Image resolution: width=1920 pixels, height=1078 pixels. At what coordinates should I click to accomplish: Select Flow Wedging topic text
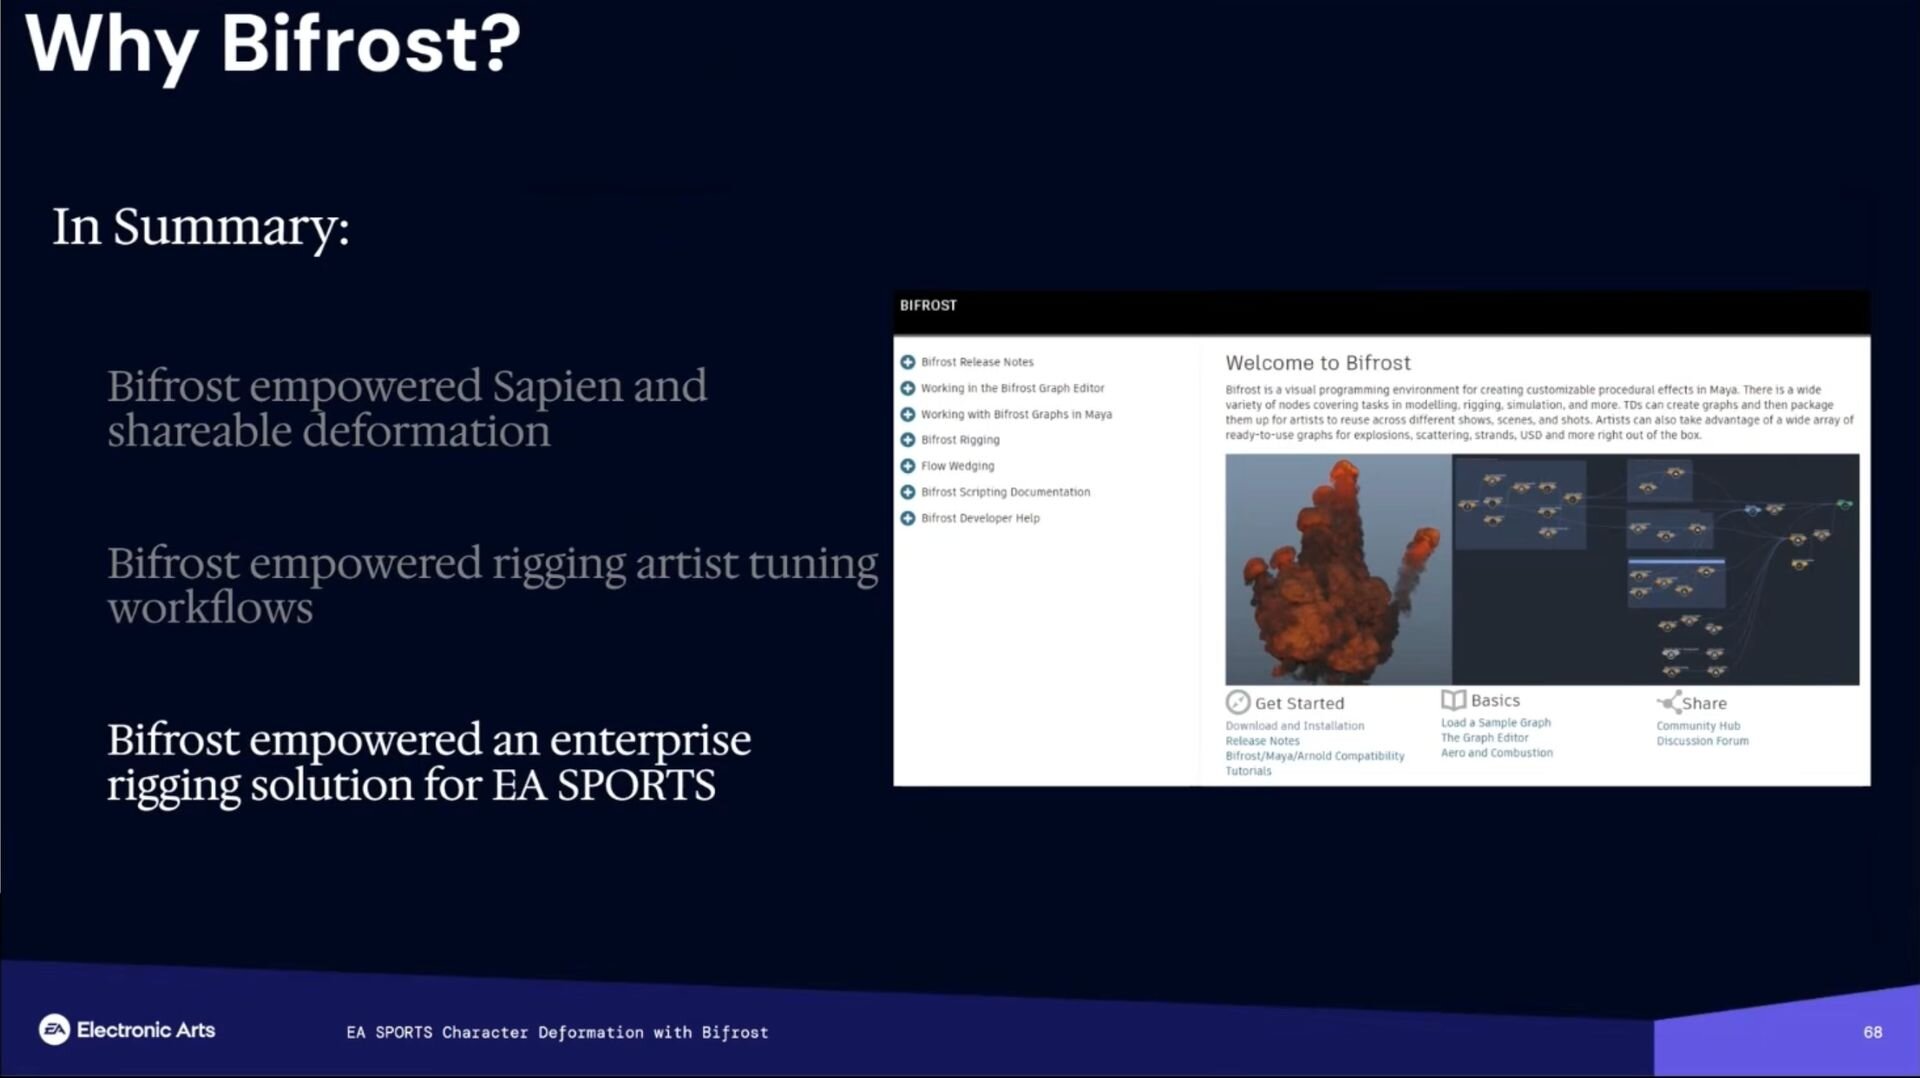pos(957,466)
